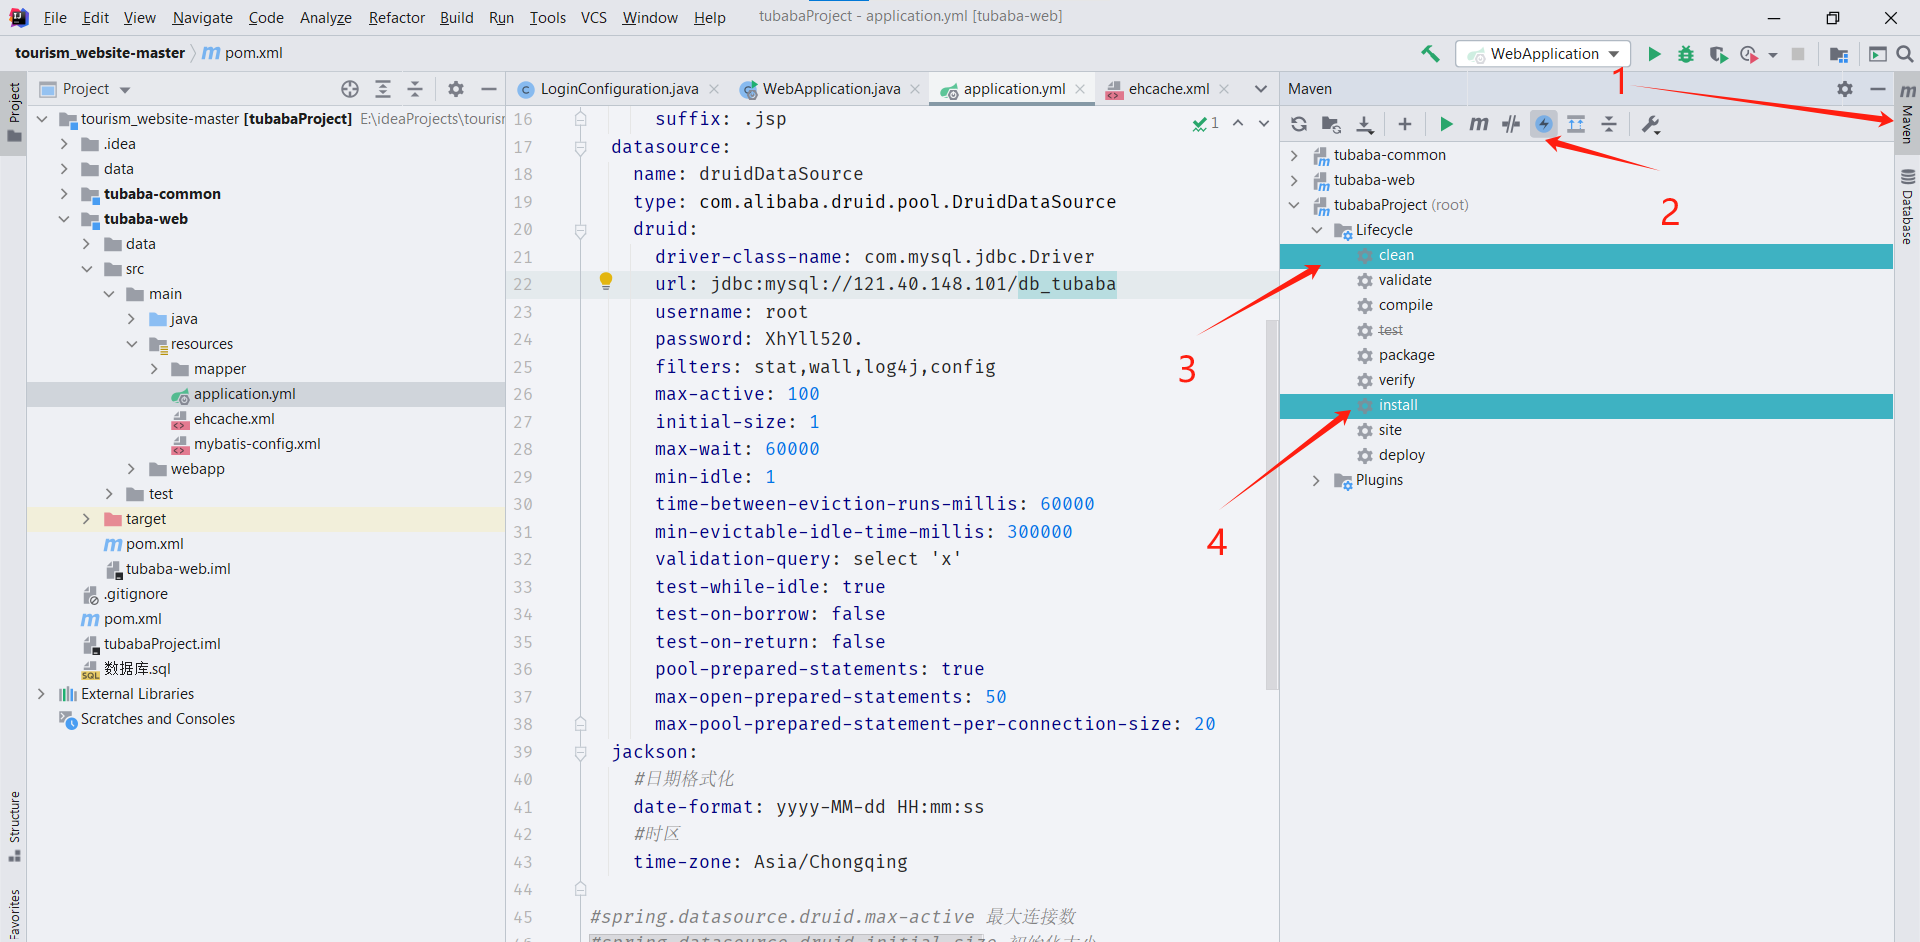
Task: Open Maven settings wrench icon
Action: [x=1651, y=124]
